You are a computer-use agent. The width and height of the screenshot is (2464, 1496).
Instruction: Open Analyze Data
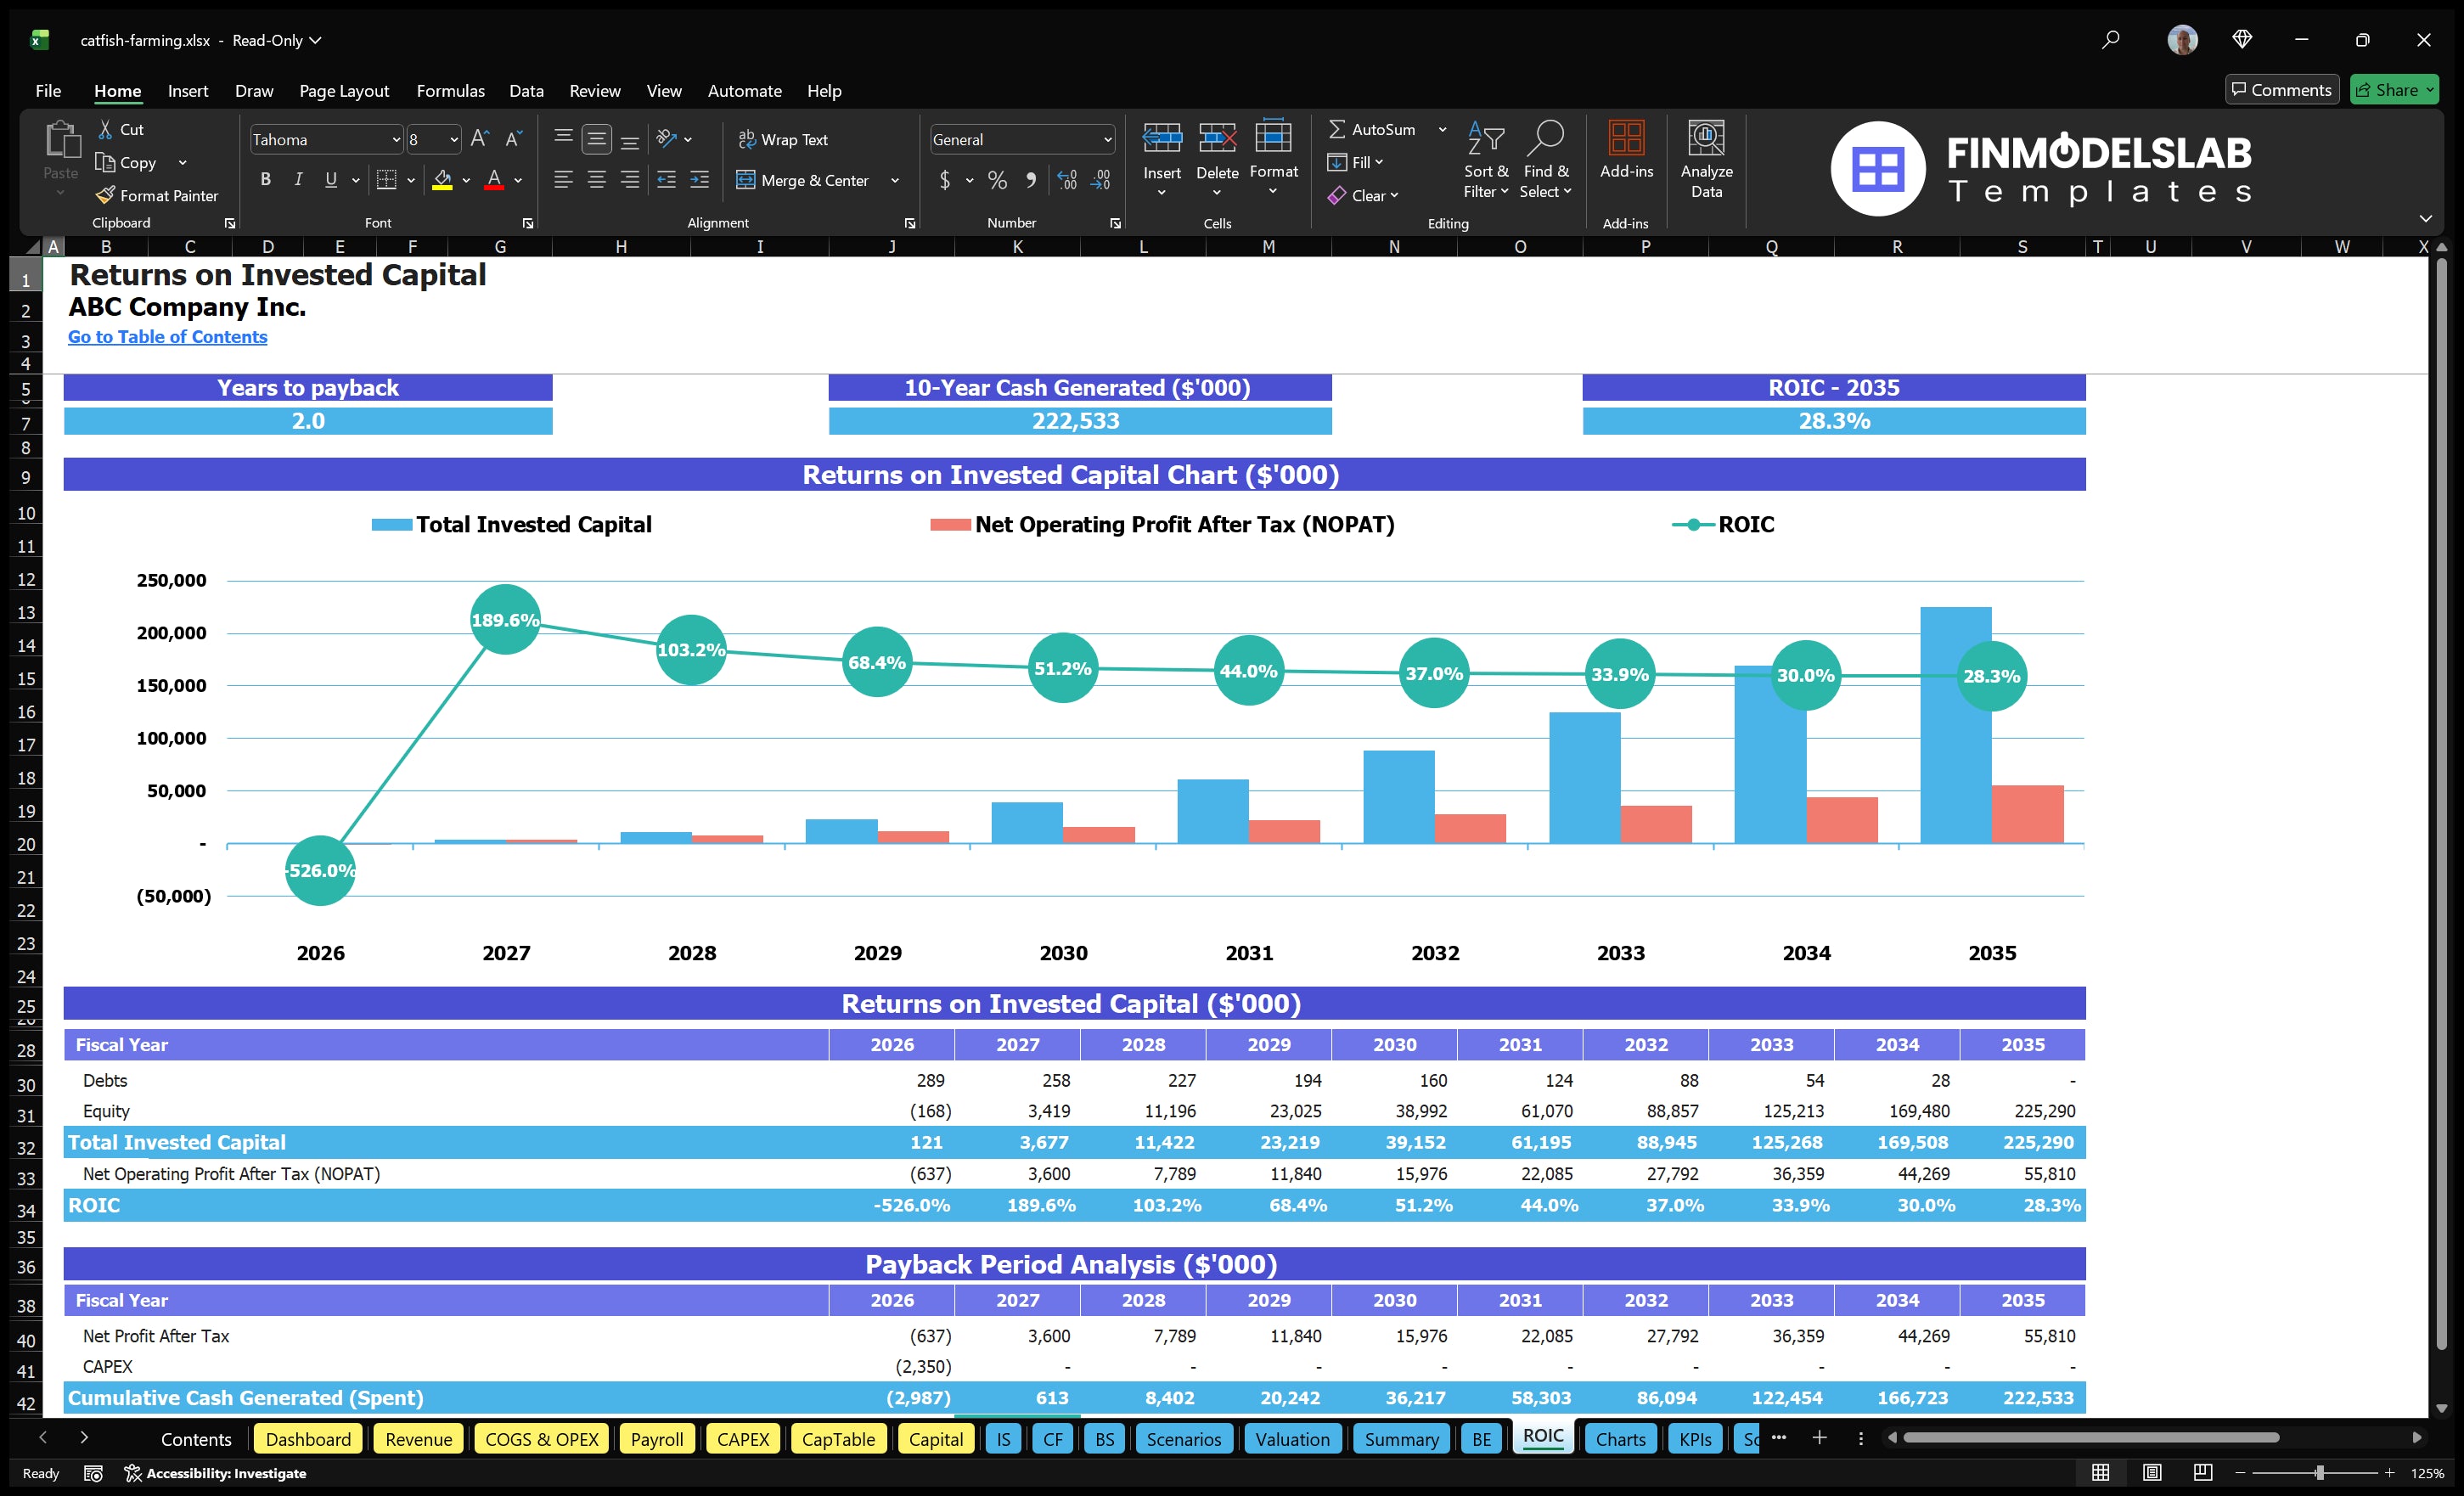click(1707, 158)
